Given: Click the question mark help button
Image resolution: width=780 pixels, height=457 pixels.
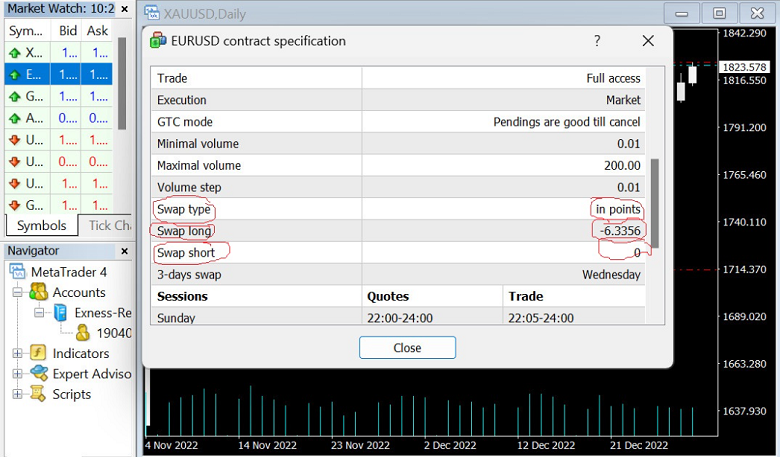Looking at the screenshot, I should click(x=597, y=41).
